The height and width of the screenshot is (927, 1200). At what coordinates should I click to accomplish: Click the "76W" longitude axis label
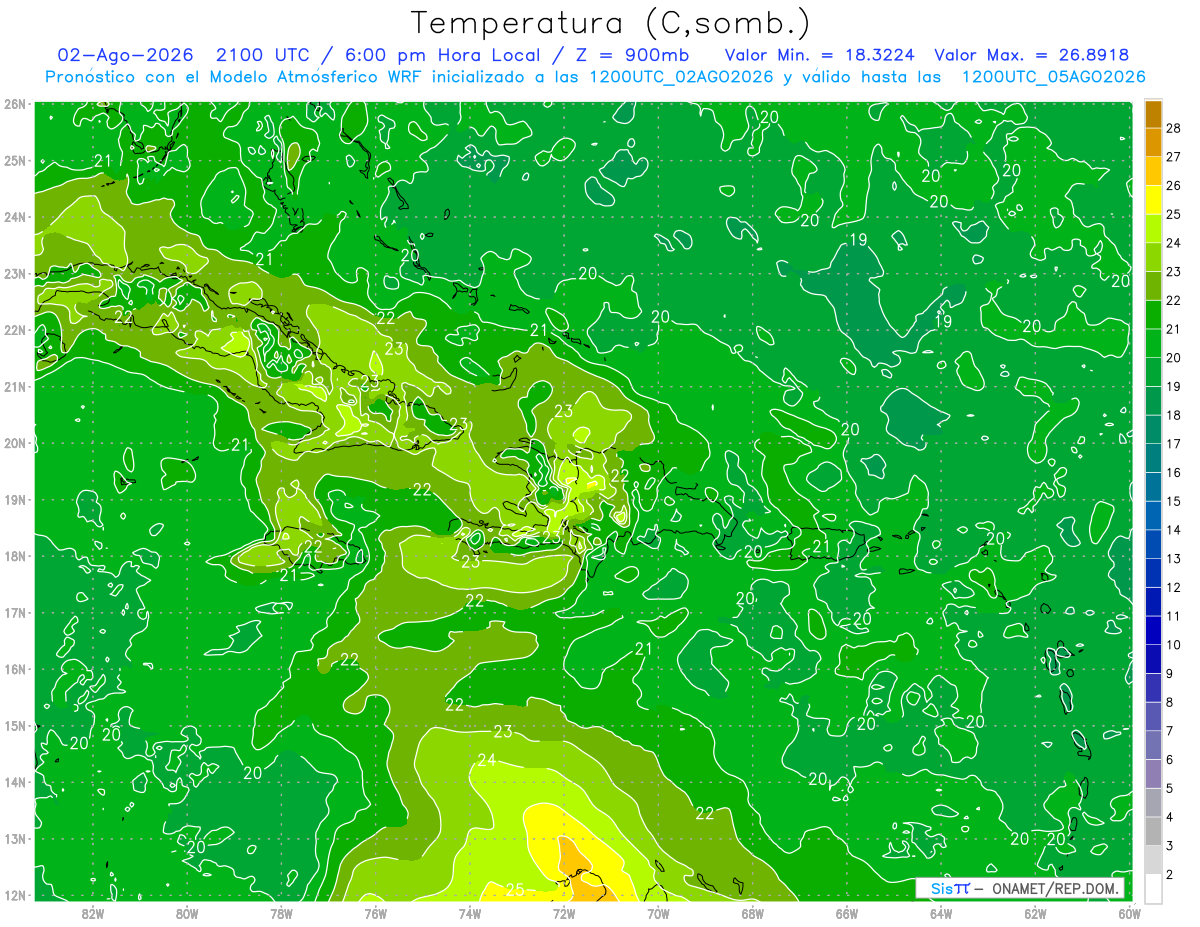click(376, 913)
